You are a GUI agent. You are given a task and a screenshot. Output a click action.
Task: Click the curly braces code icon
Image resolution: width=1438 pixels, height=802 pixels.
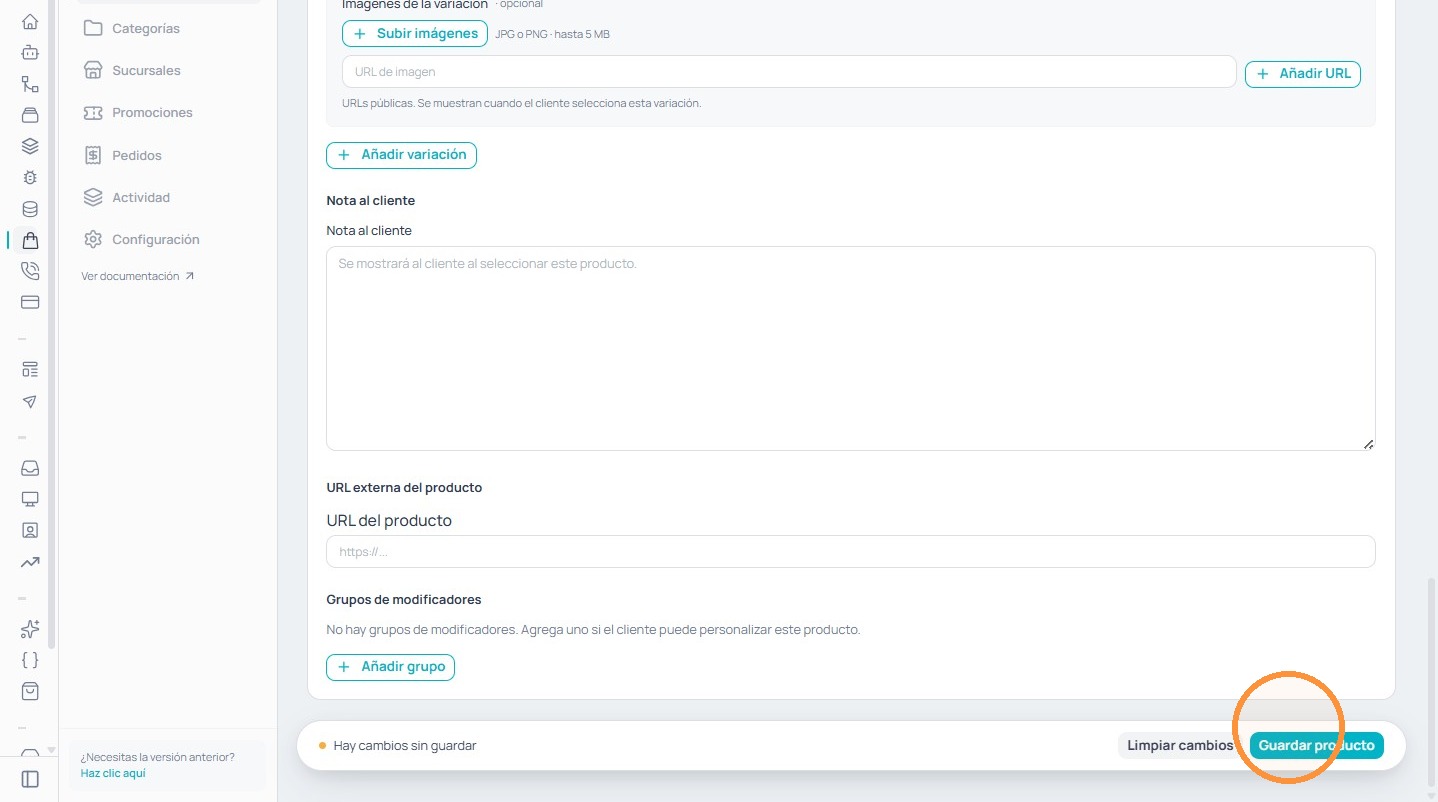[30, 660]
